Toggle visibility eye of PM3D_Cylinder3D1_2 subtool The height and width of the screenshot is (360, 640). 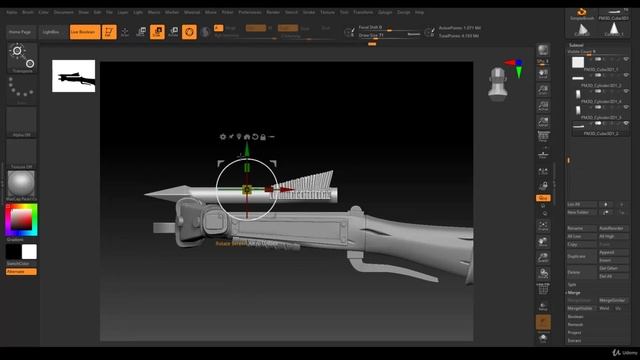[626, 75]
